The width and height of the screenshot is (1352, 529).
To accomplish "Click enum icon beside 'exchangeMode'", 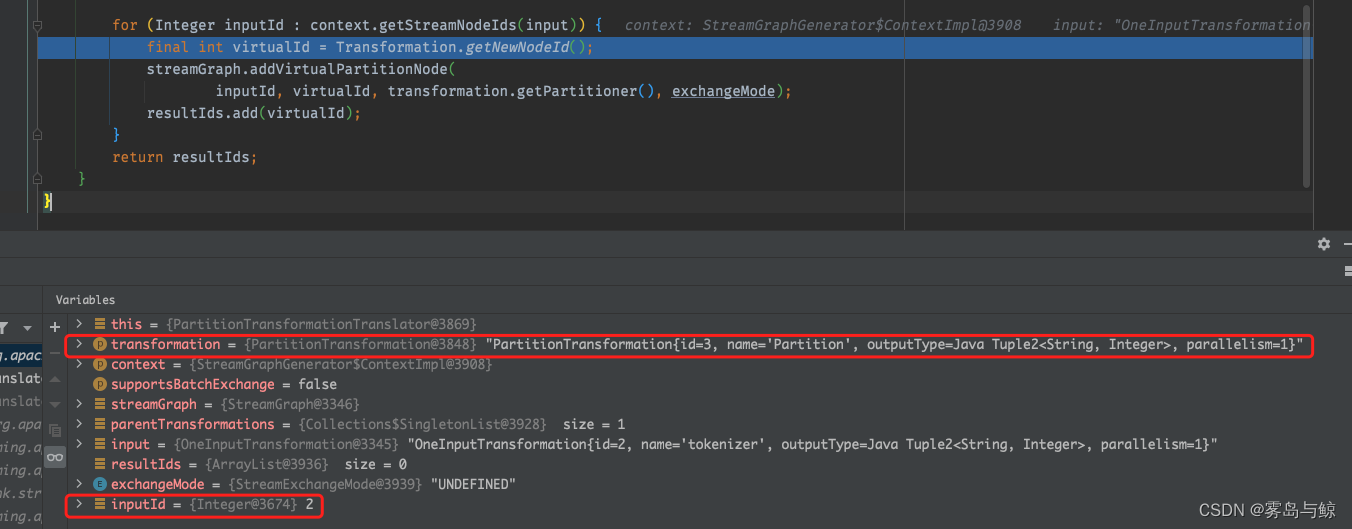I will click(x=100, y=484).
